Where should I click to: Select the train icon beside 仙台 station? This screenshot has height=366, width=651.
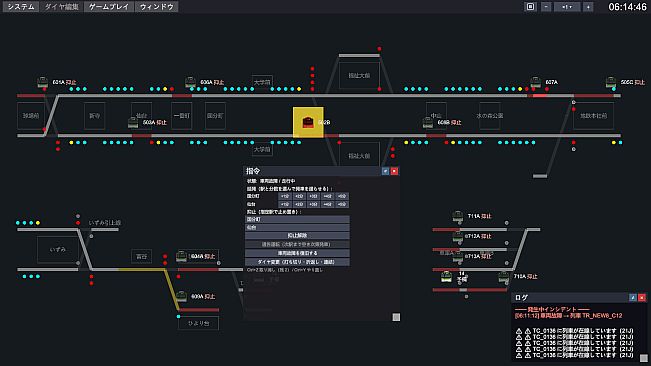point(133,122)
